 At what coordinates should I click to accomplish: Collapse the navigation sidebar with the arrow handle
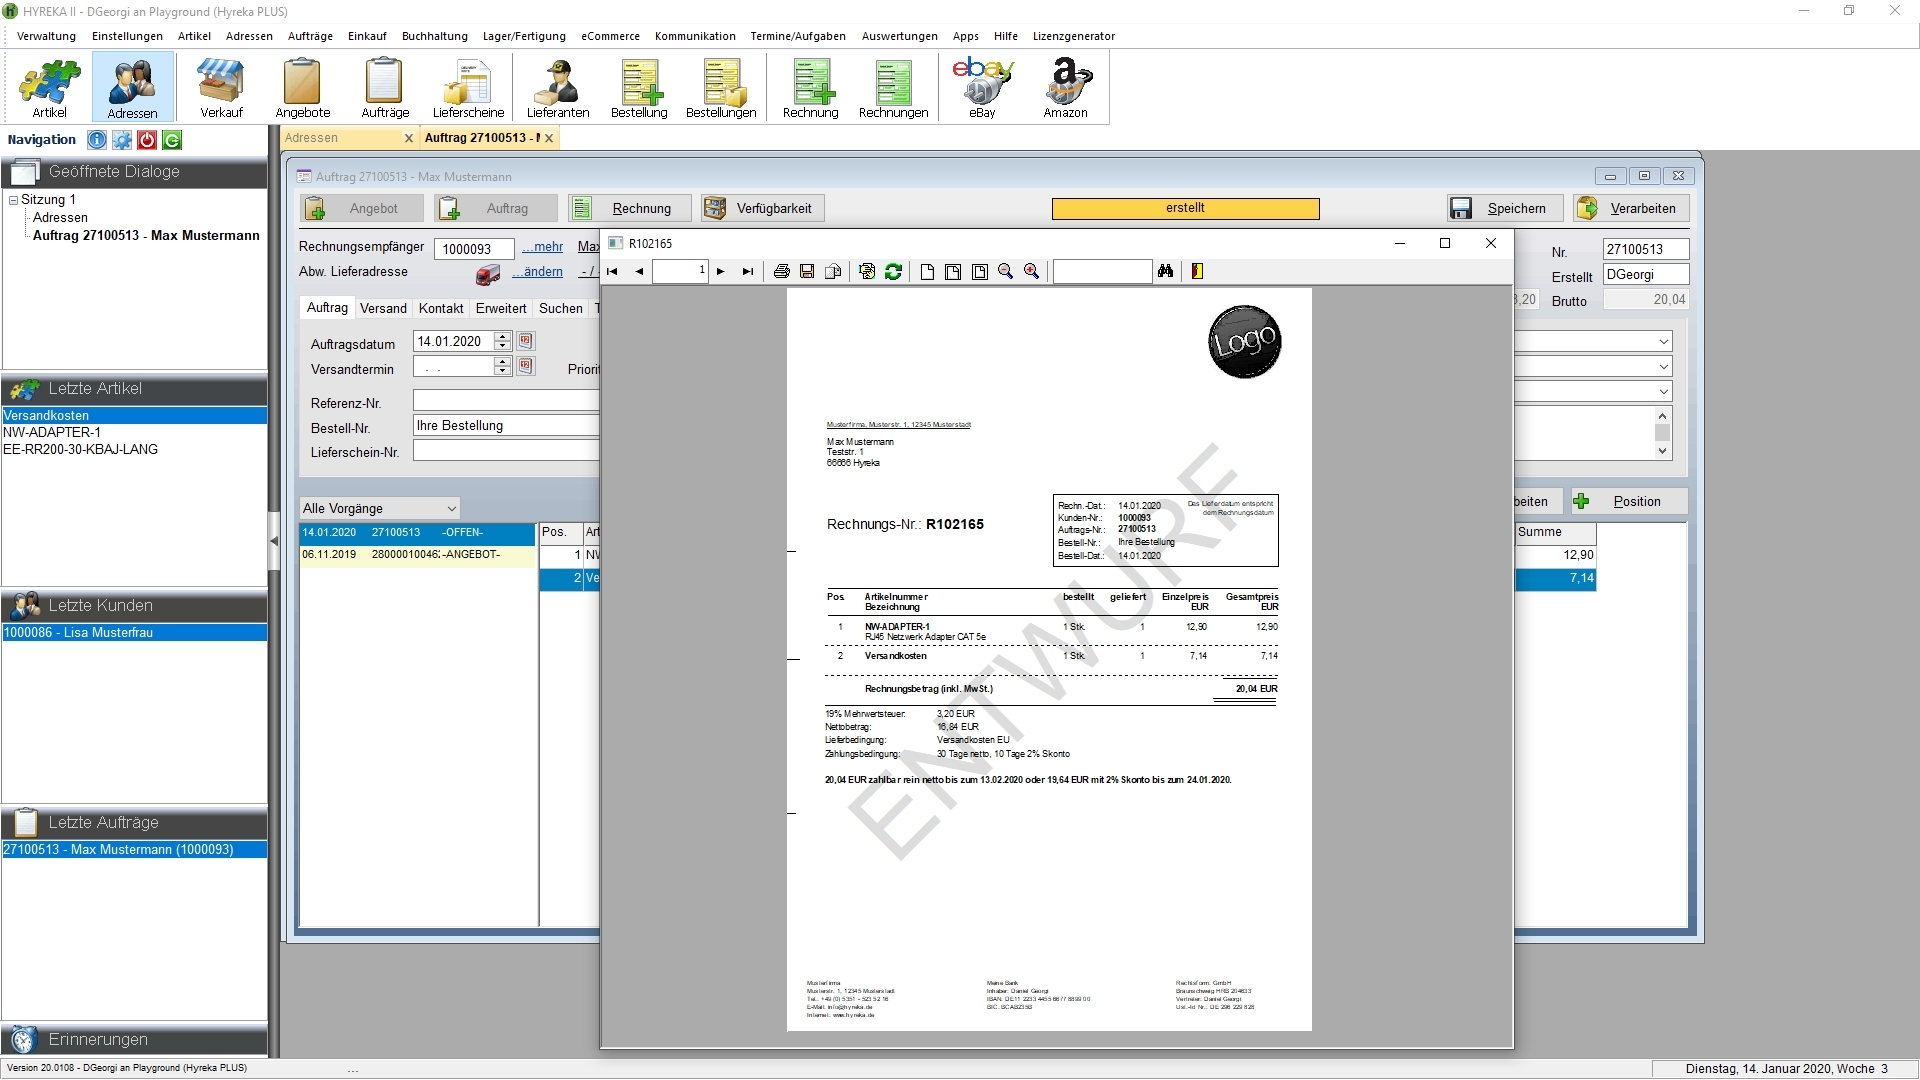274,541
